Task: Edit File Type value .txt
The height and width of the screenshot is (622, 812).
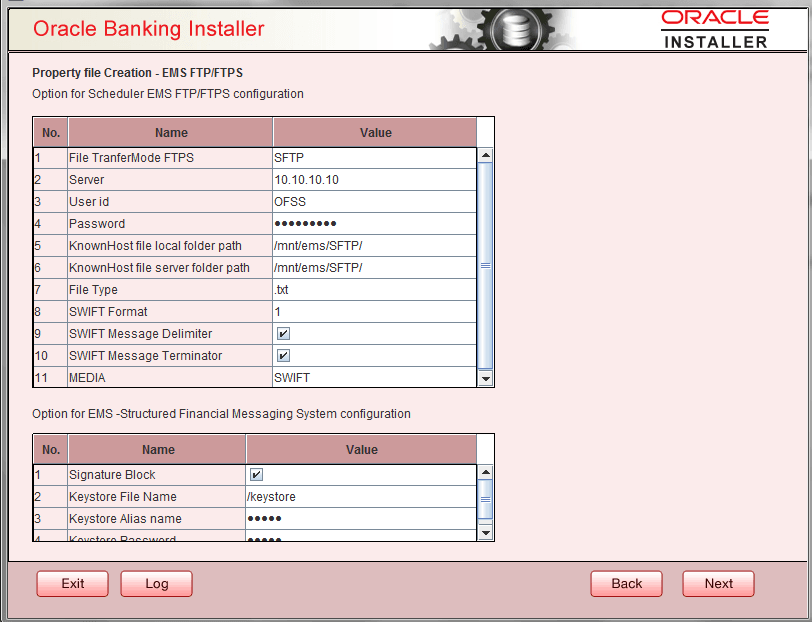Action: coord(374,290)
